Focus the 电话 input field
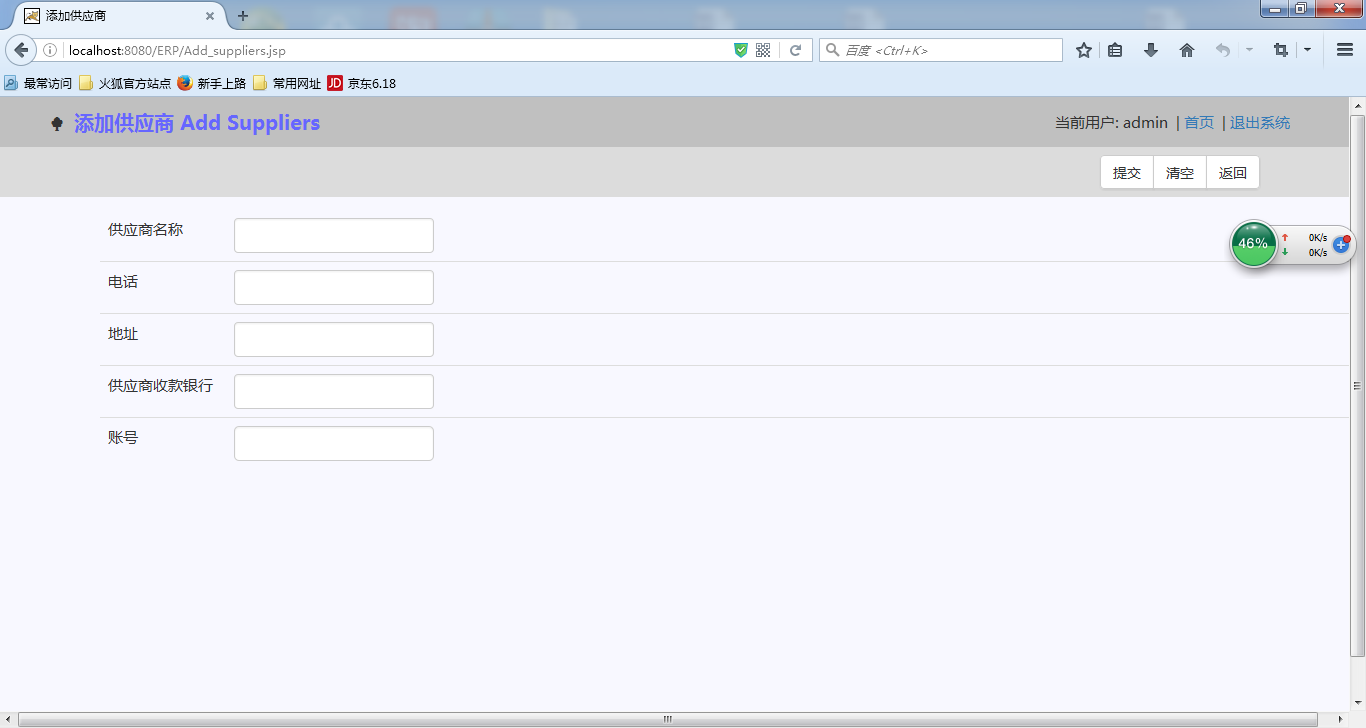The image size is (1366, 728). [x=334, y=288]
